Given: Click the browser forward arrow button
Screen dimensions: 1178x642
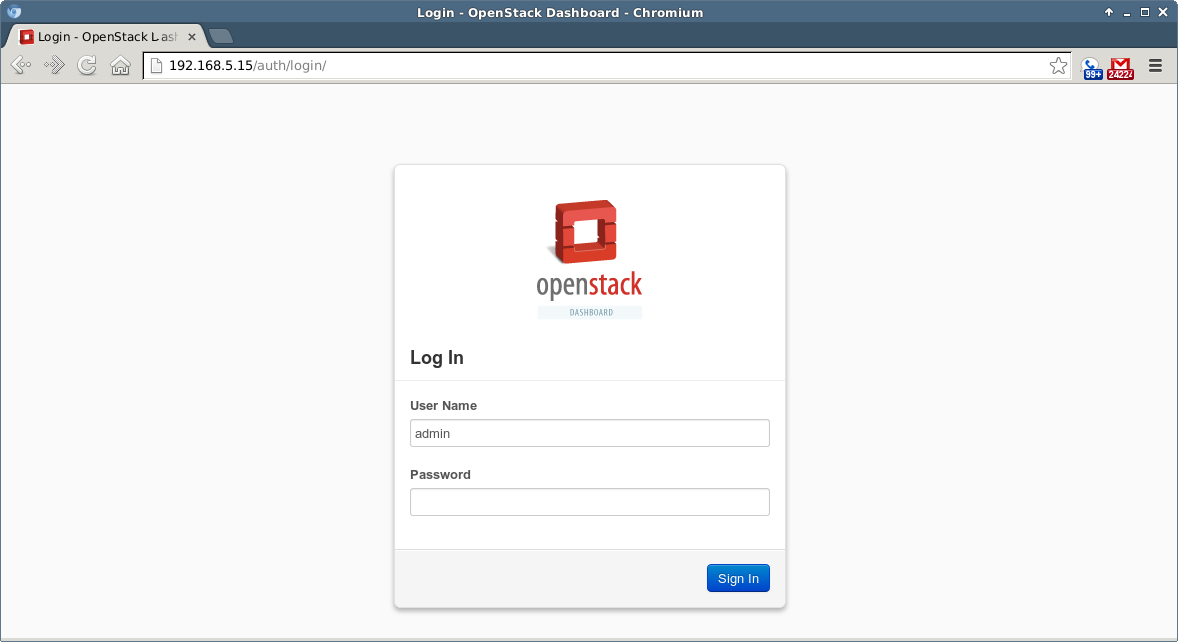Looking at the screenshot, I should pos(54,66).
